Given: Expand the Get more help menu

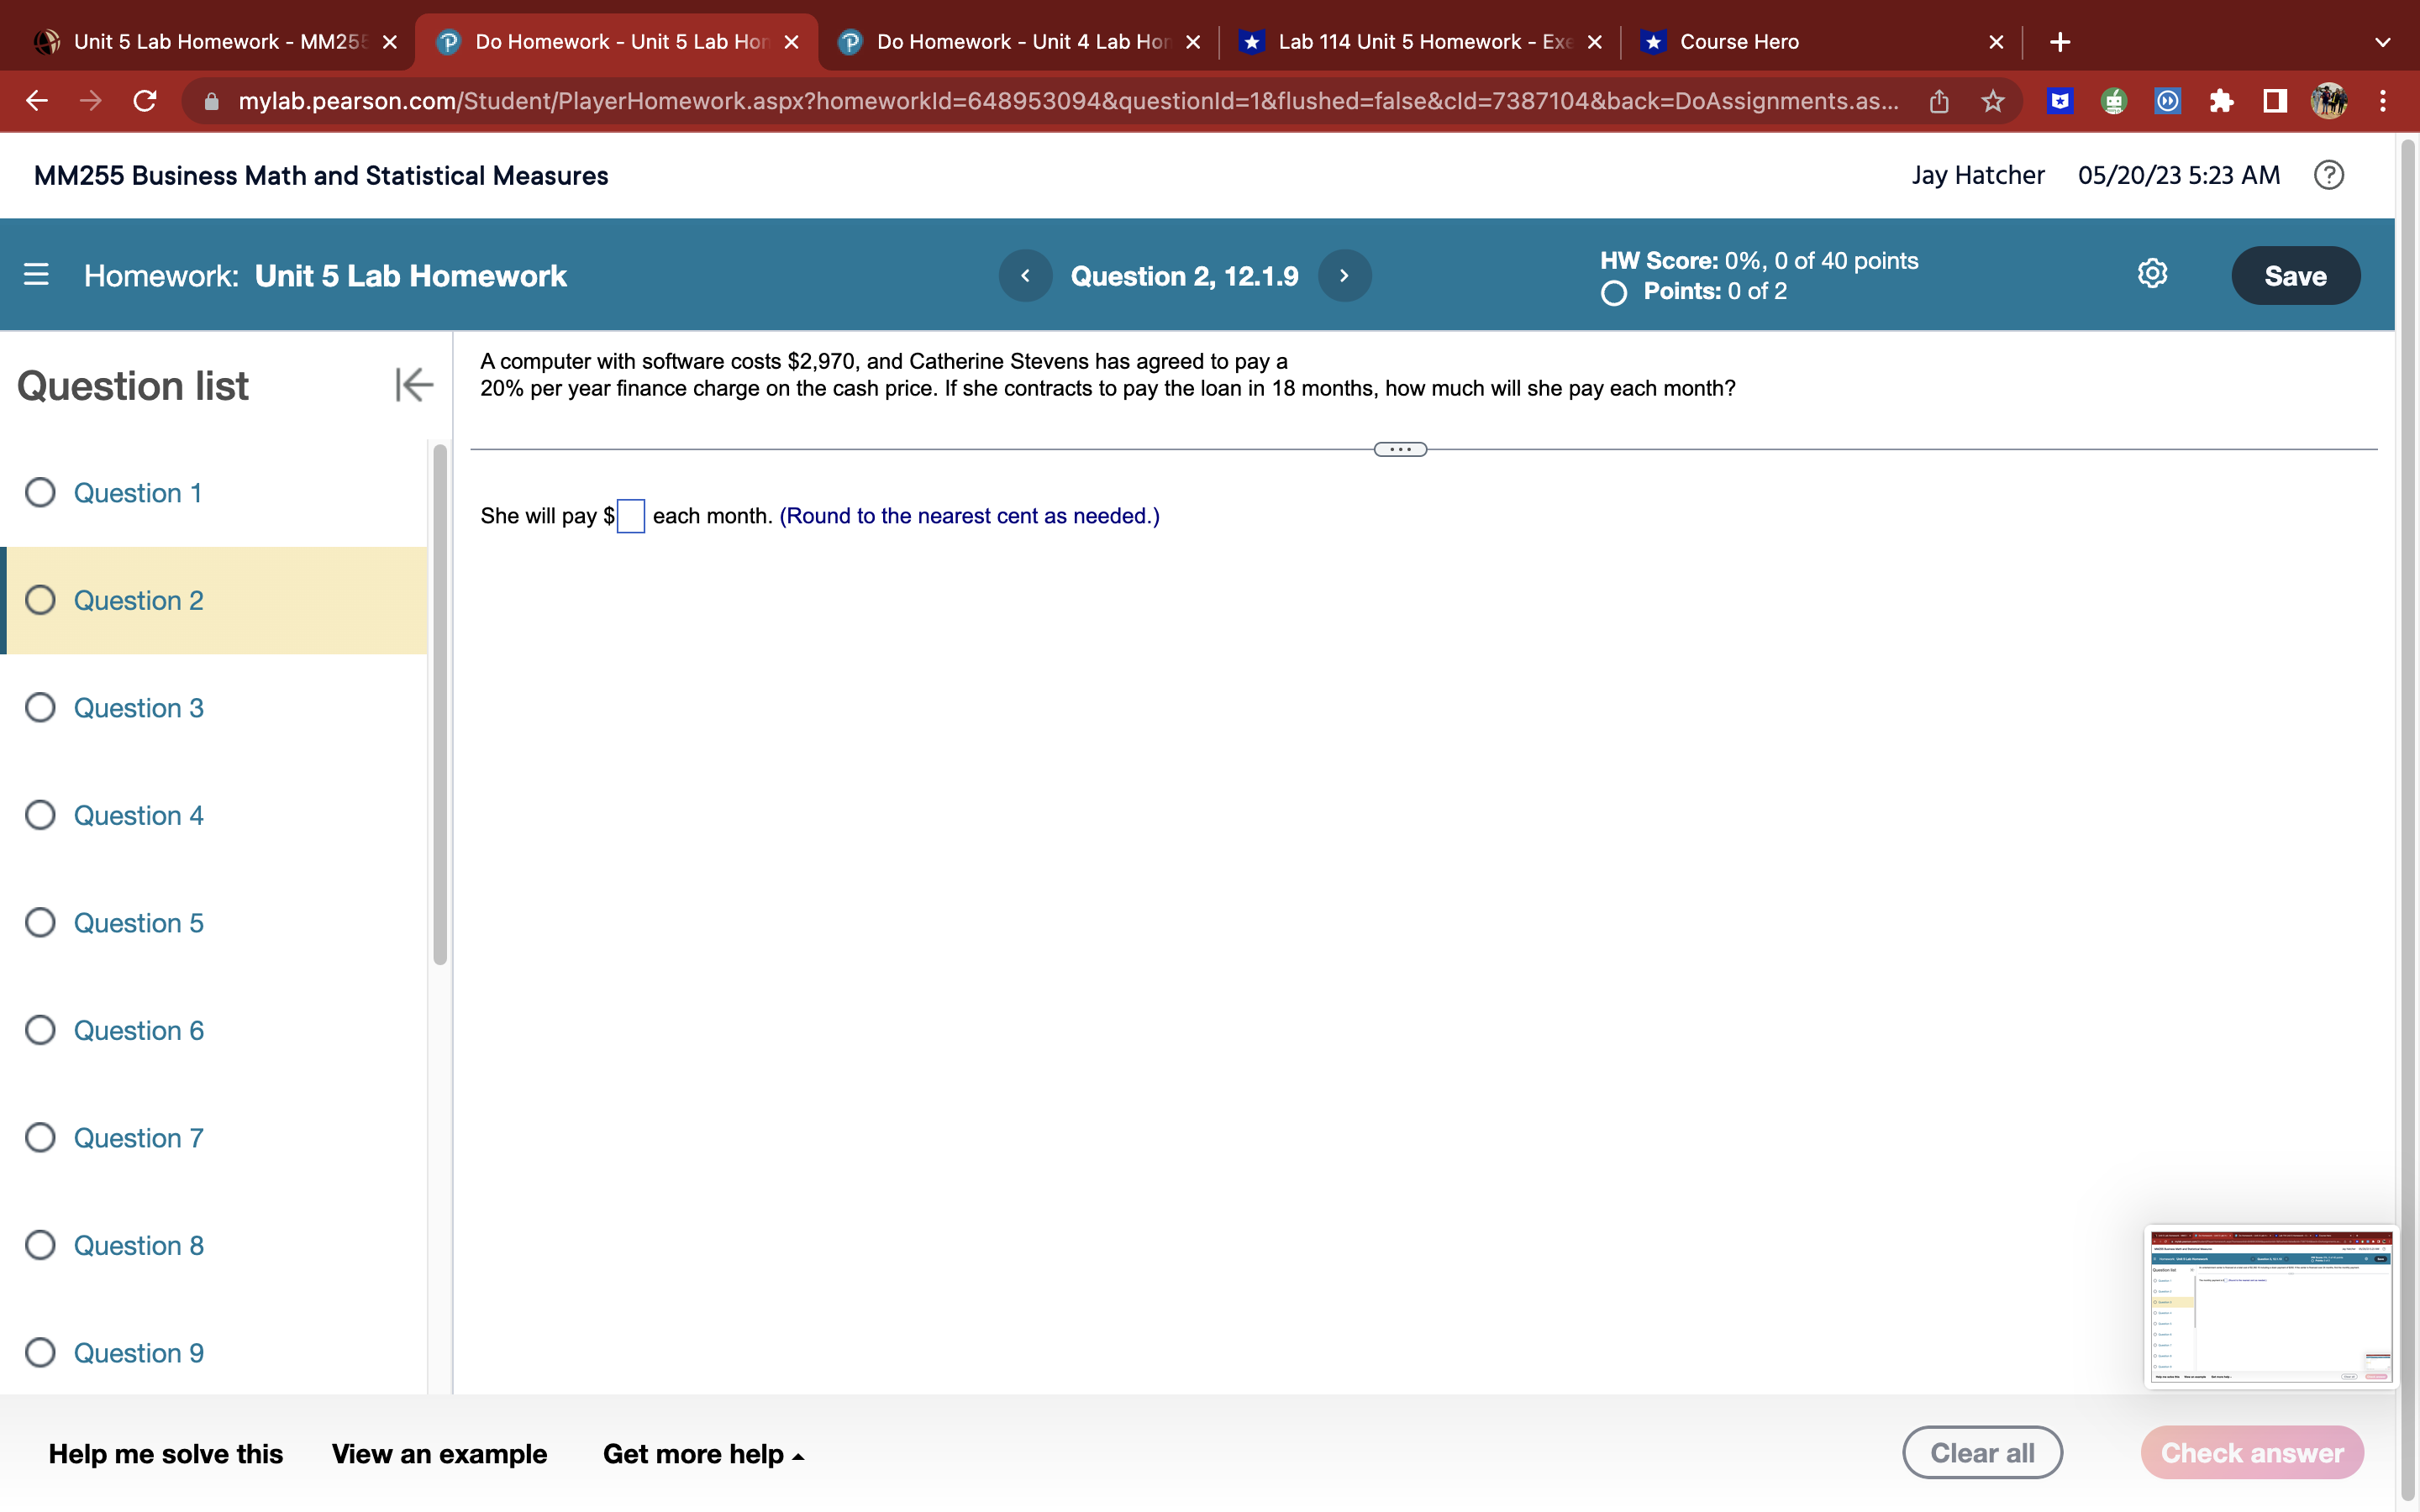Looking at the screenshot, I should tap(703, 1454).
